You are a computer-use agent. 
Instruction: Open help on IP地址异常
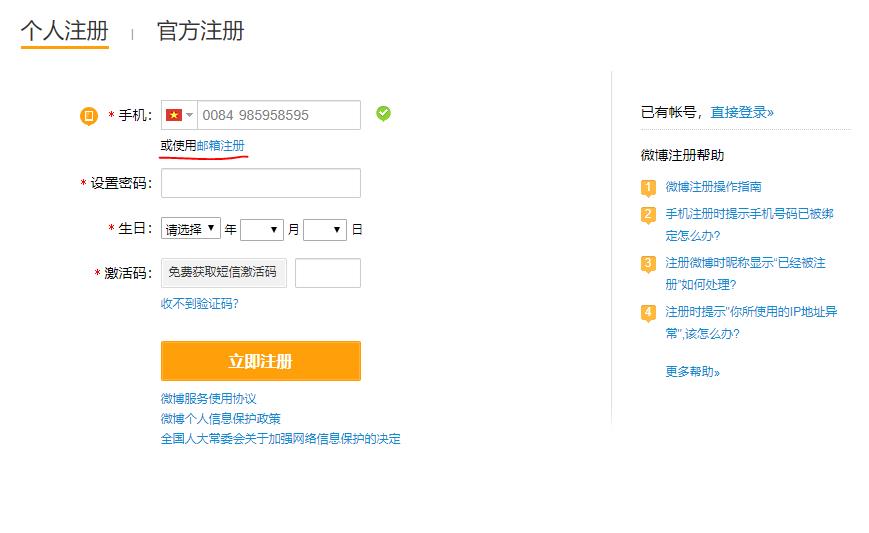[751, 322]
